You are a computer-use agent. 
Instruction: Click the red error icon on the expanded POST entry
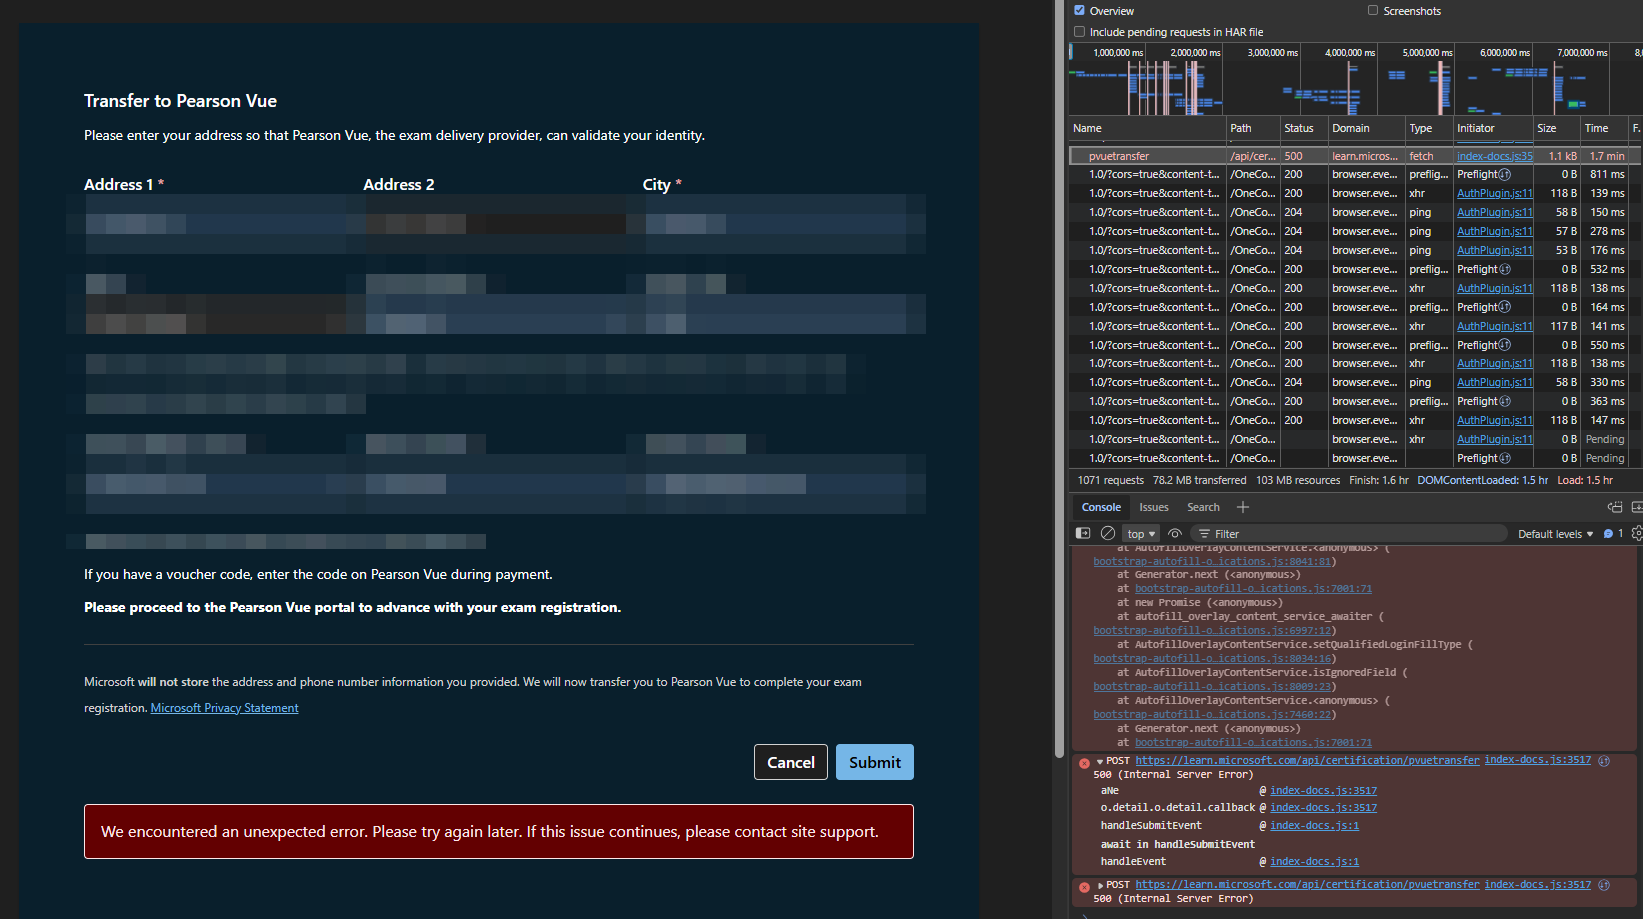[1084, 763]
